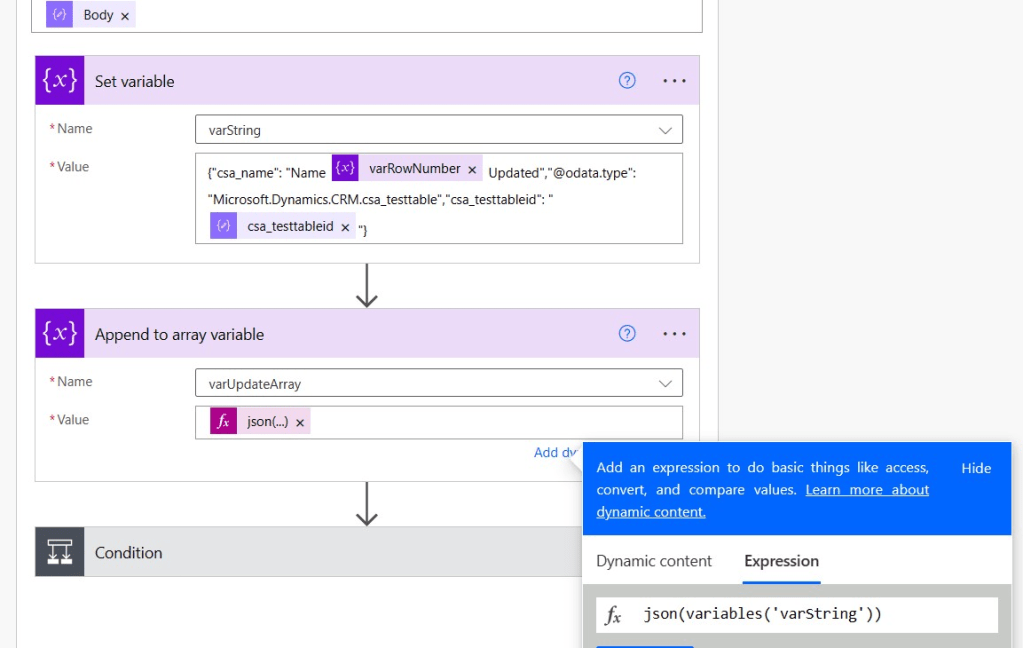
Task: Remove the varRowNumber token from Value
Action: pyautogui.click(x=472, y=170)
